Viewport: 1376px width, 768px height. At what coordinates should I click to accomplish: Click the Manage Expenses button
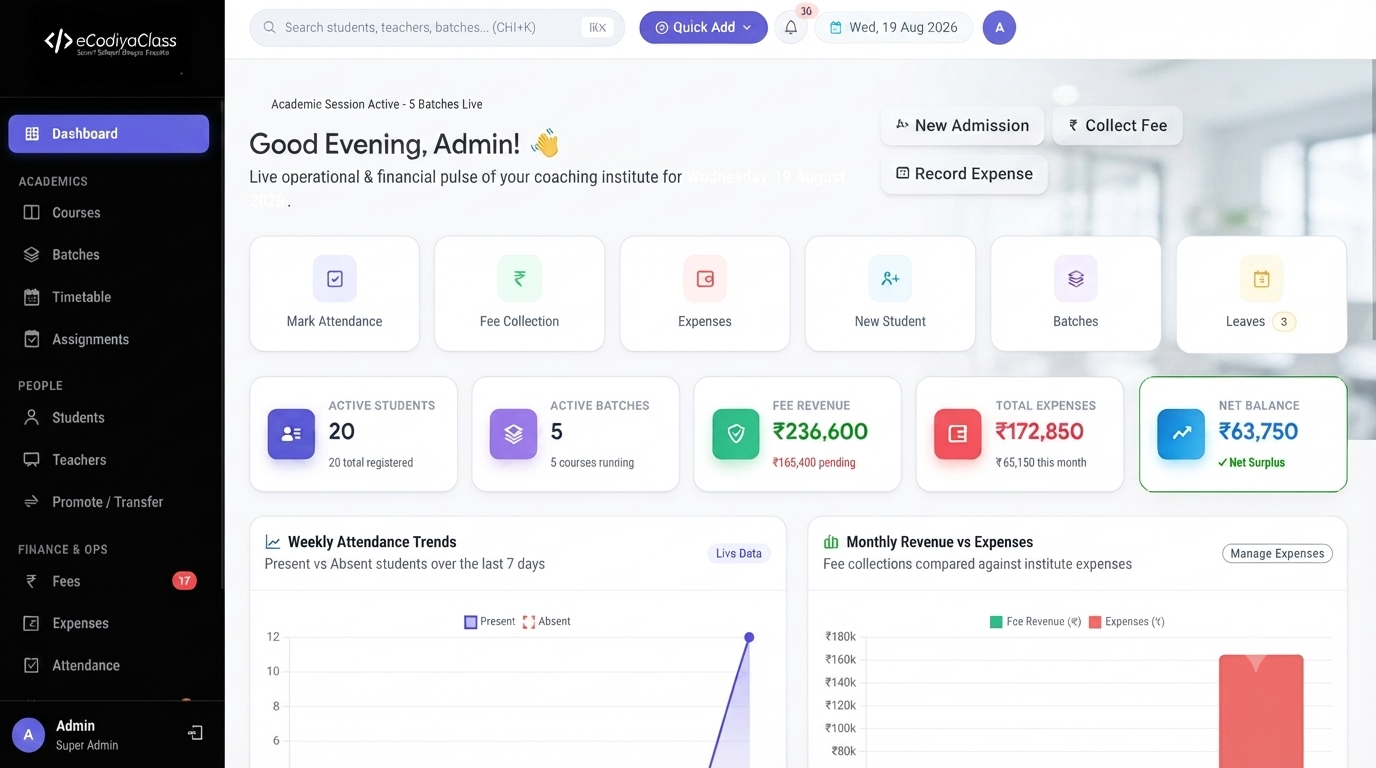pyautogui.click(x=1277, y=554)
